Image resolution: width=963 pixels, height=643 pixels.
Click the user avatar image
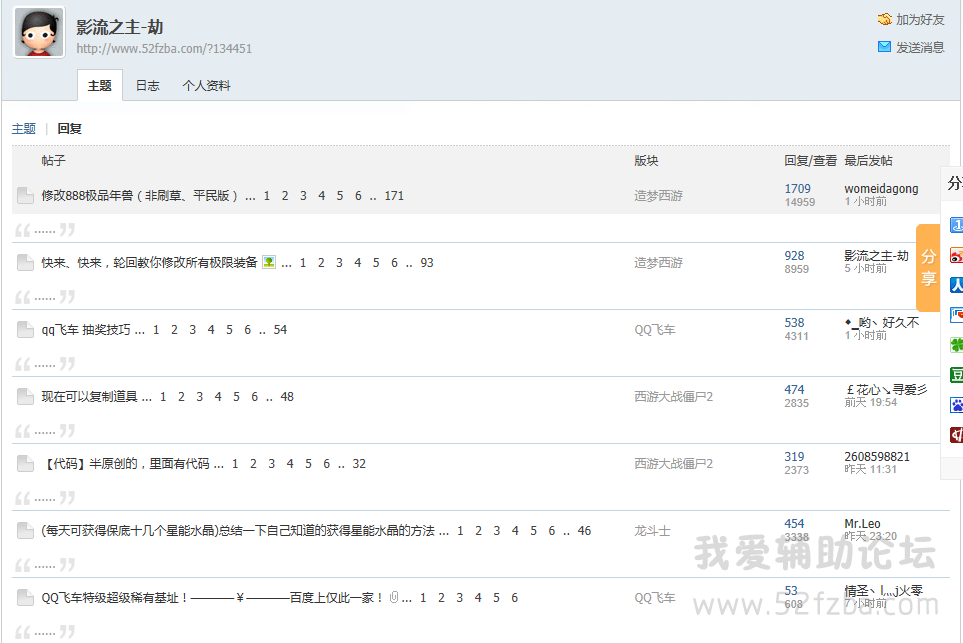pyautogui.click(x=39, y=33)
